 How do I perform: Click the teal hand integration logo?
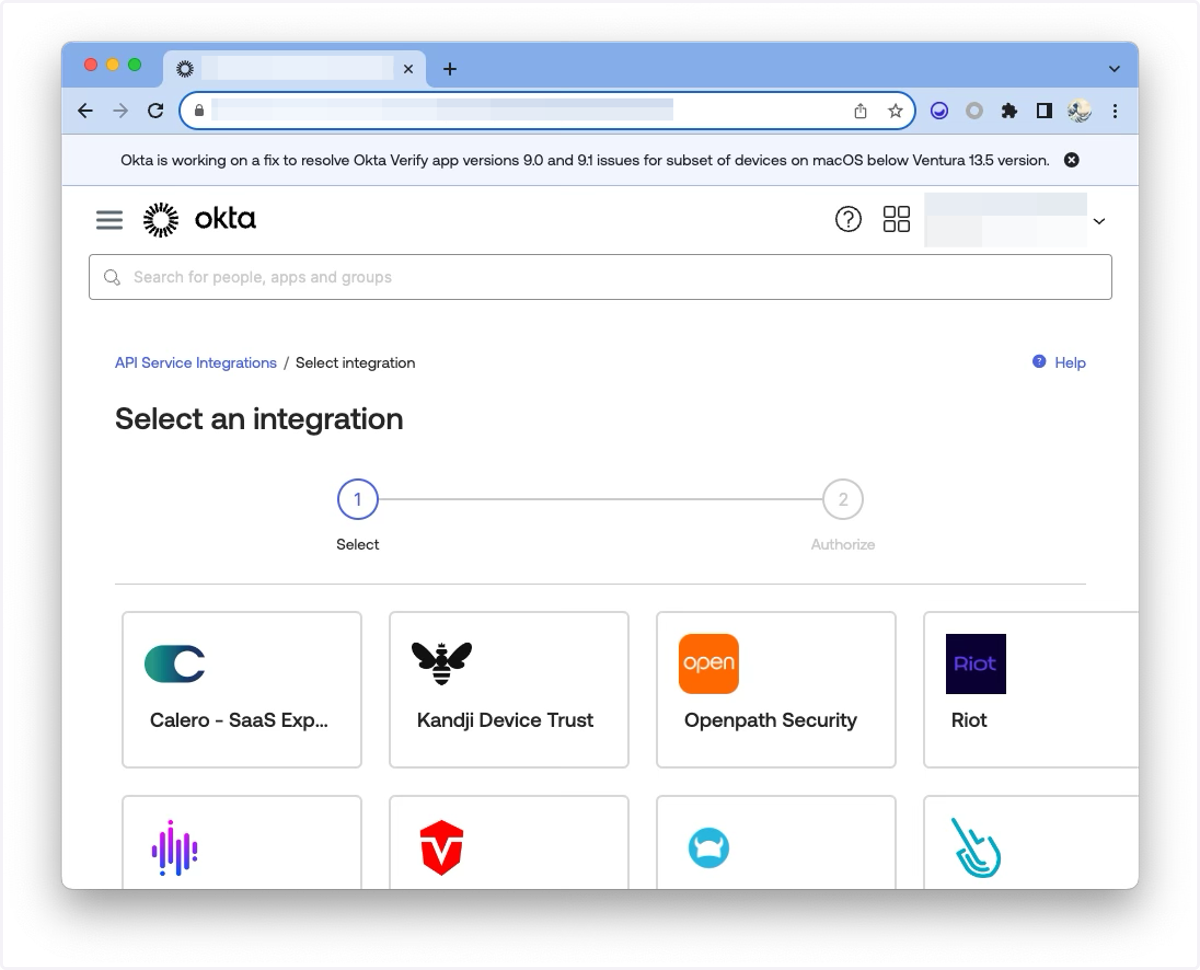(975, 848)
